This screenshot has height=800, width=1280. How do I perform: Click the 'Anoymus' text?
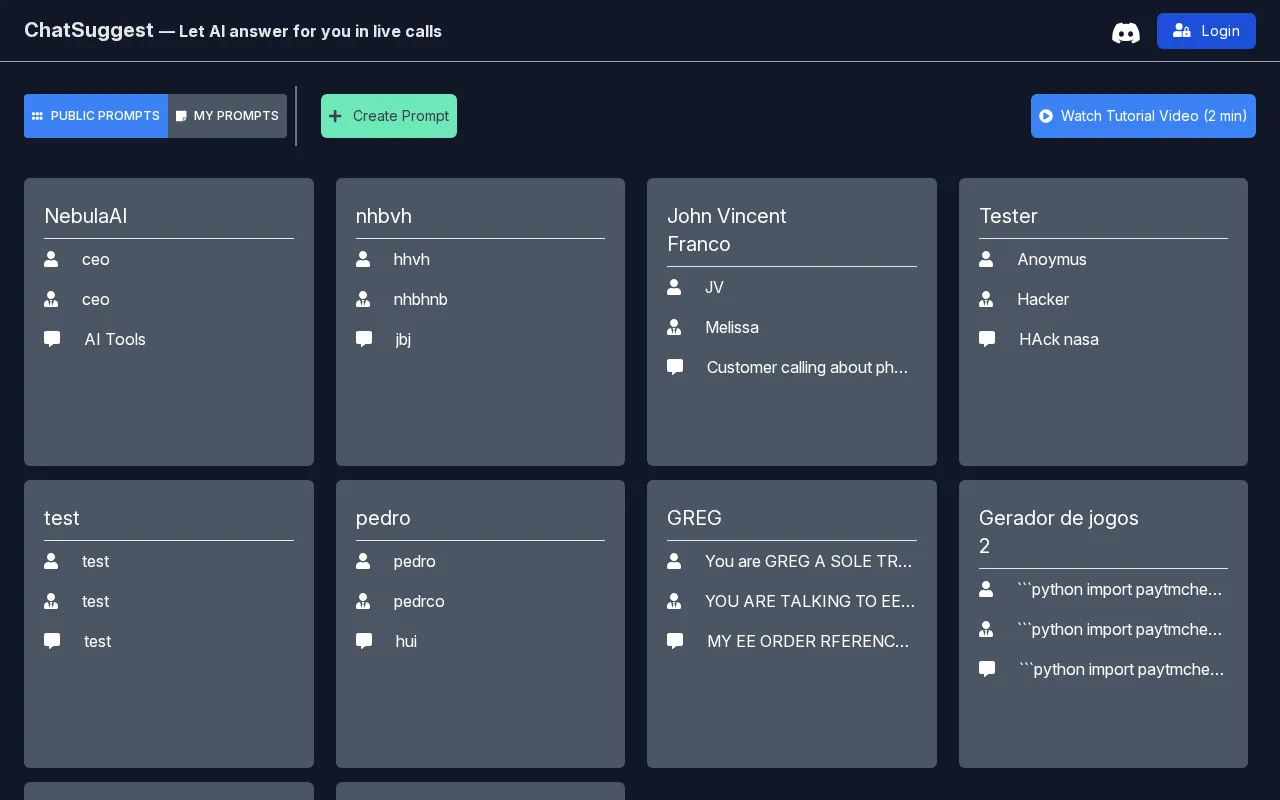[x=1052, y=259]
